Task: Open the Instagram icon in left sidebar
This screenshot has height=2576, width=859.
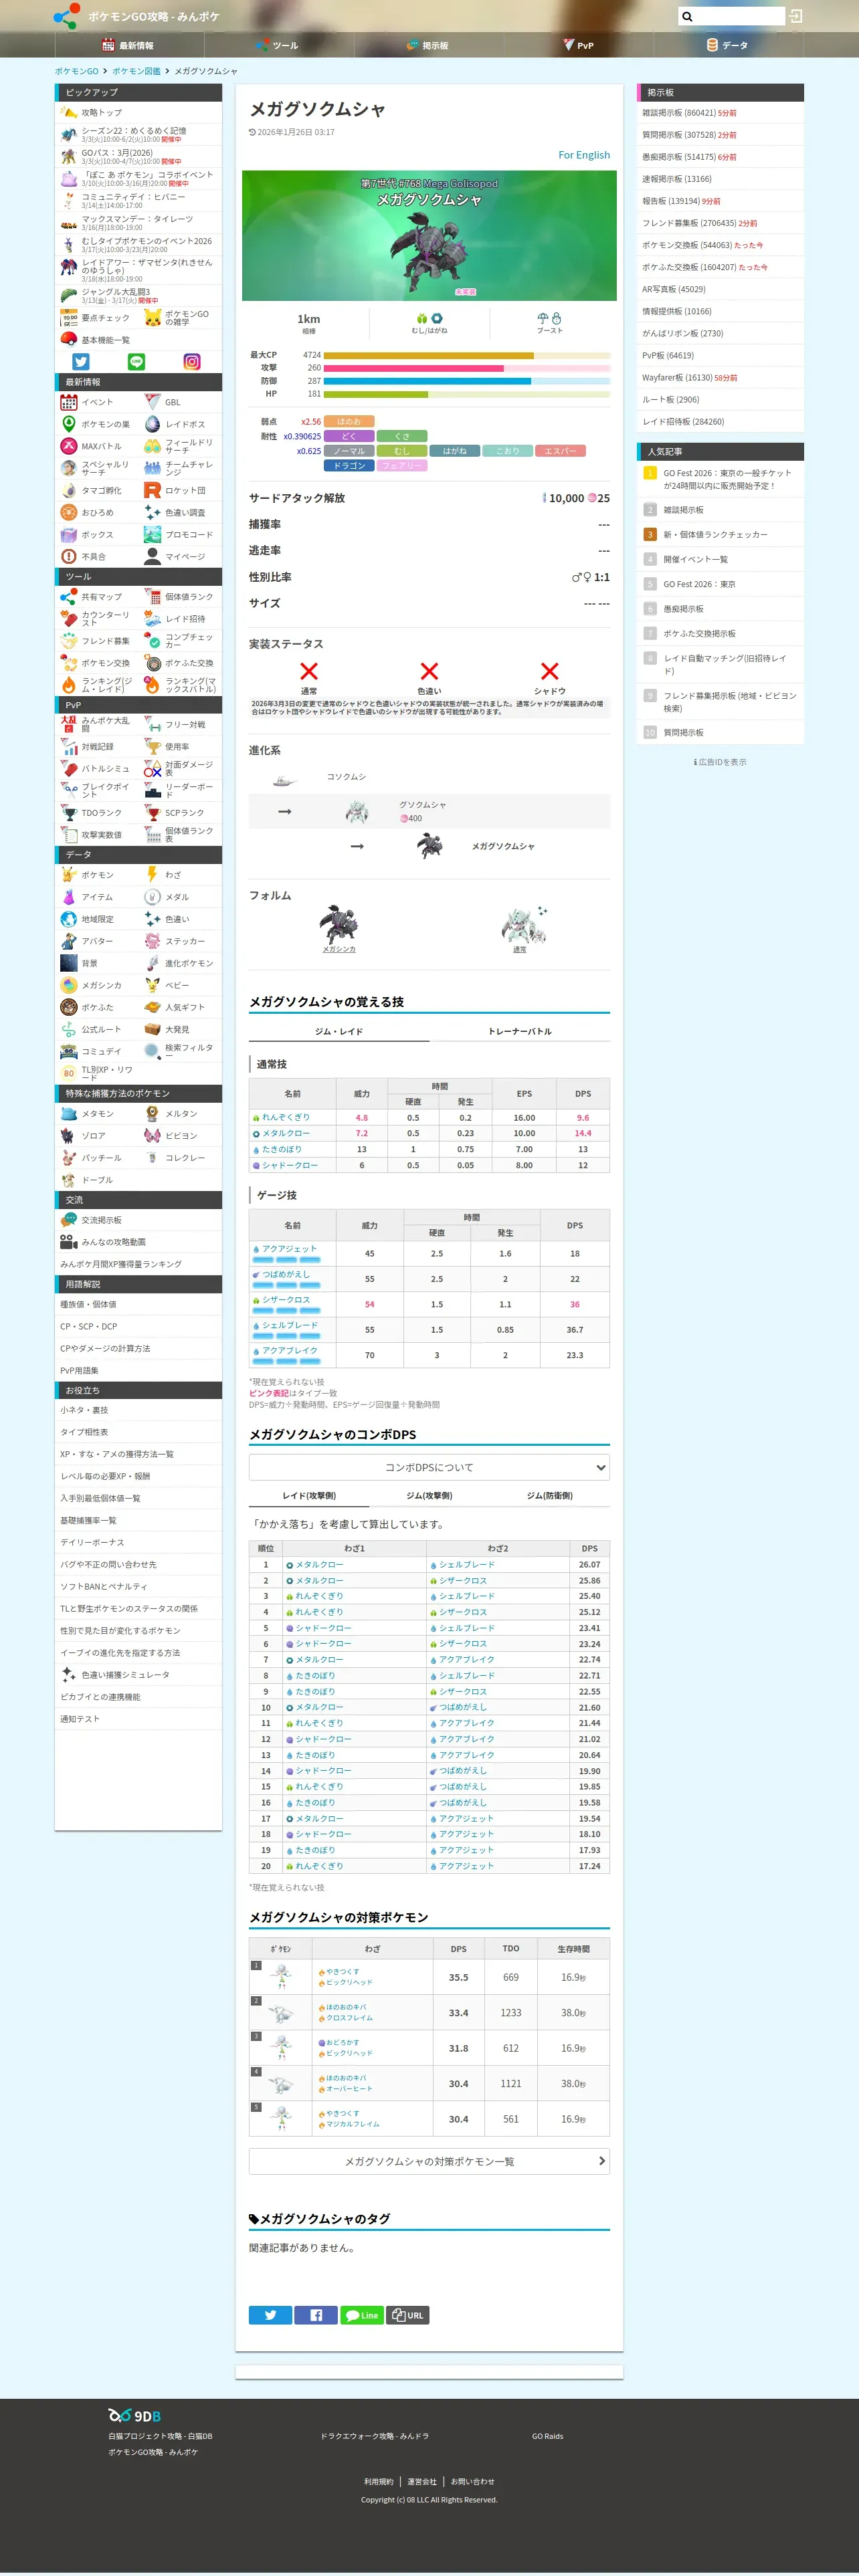Action: [x=192, y=362]
